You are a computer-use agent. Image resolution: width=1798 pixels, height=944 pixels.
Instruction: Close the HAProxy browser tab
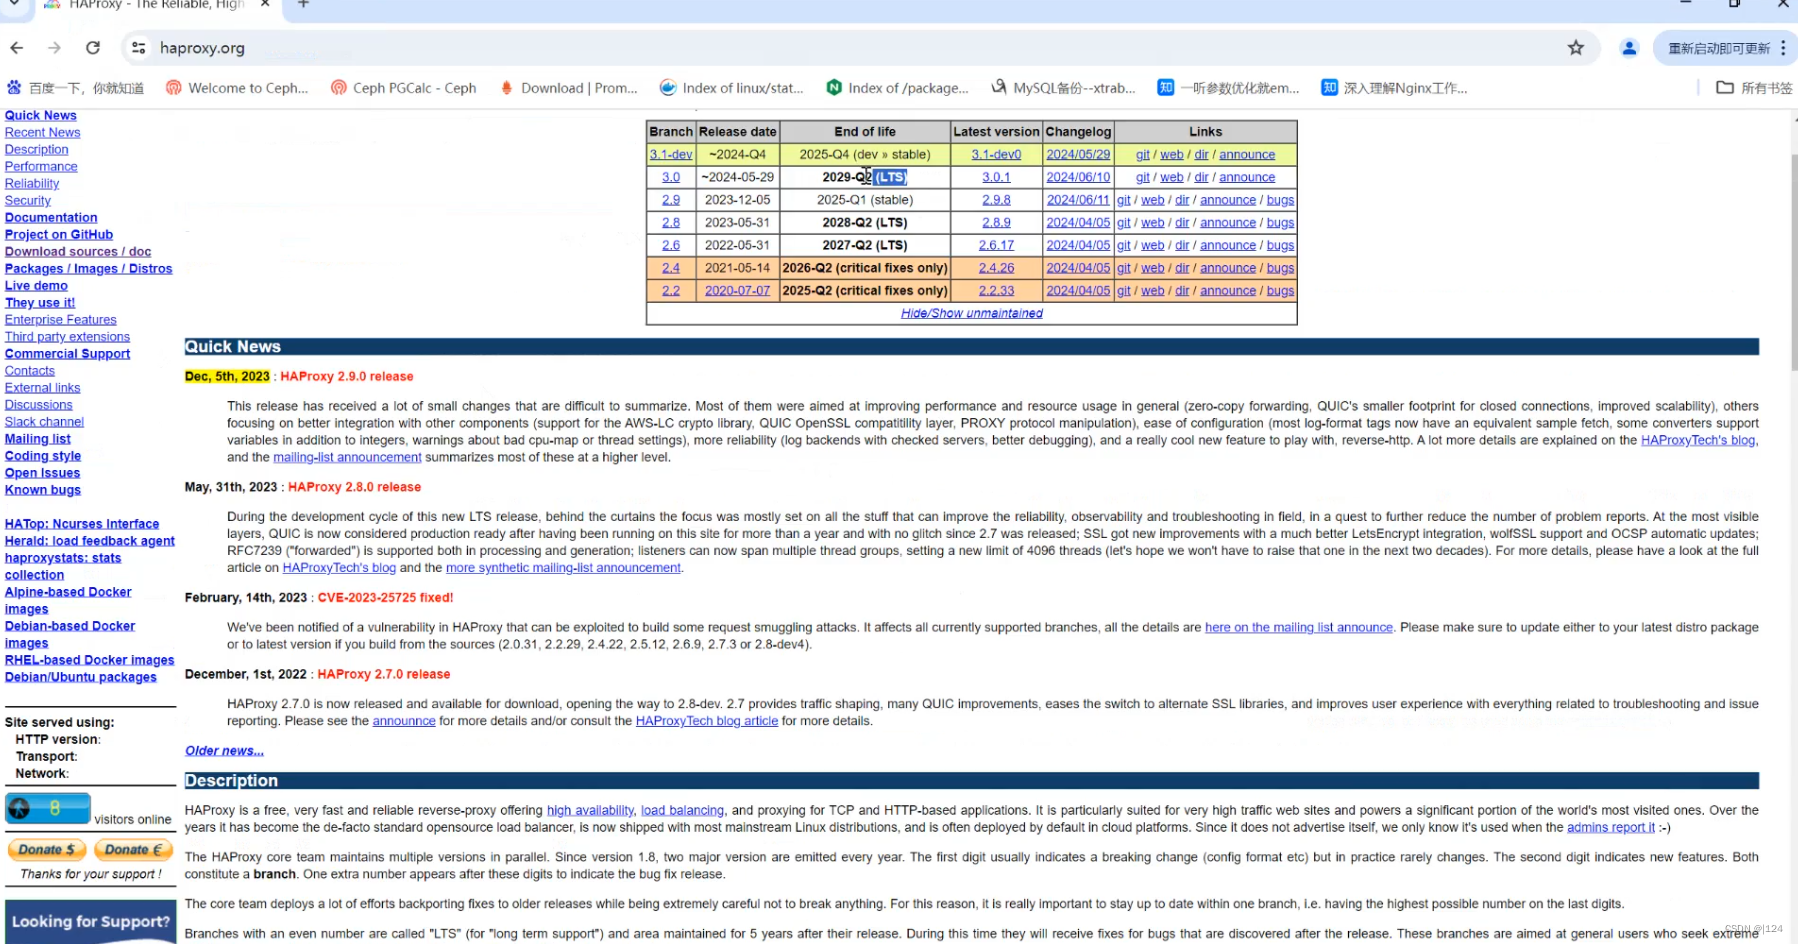tap(265, 5)
